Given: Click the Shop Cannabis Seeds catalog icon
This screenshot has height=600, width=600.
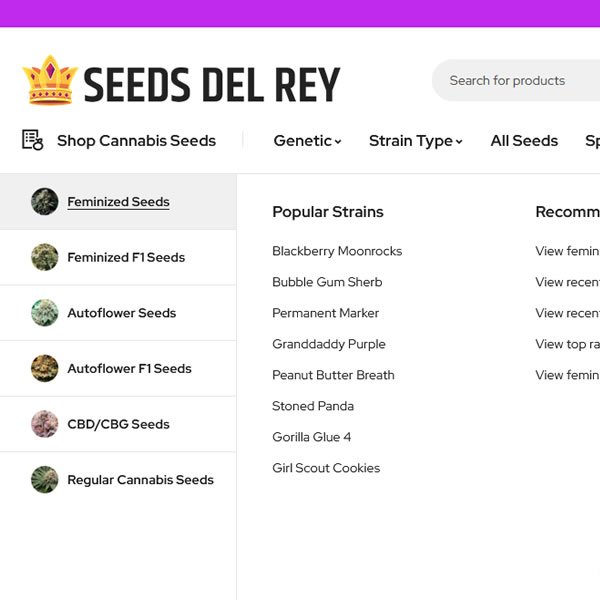Looking at the screenshot, I should coord(33,140).
